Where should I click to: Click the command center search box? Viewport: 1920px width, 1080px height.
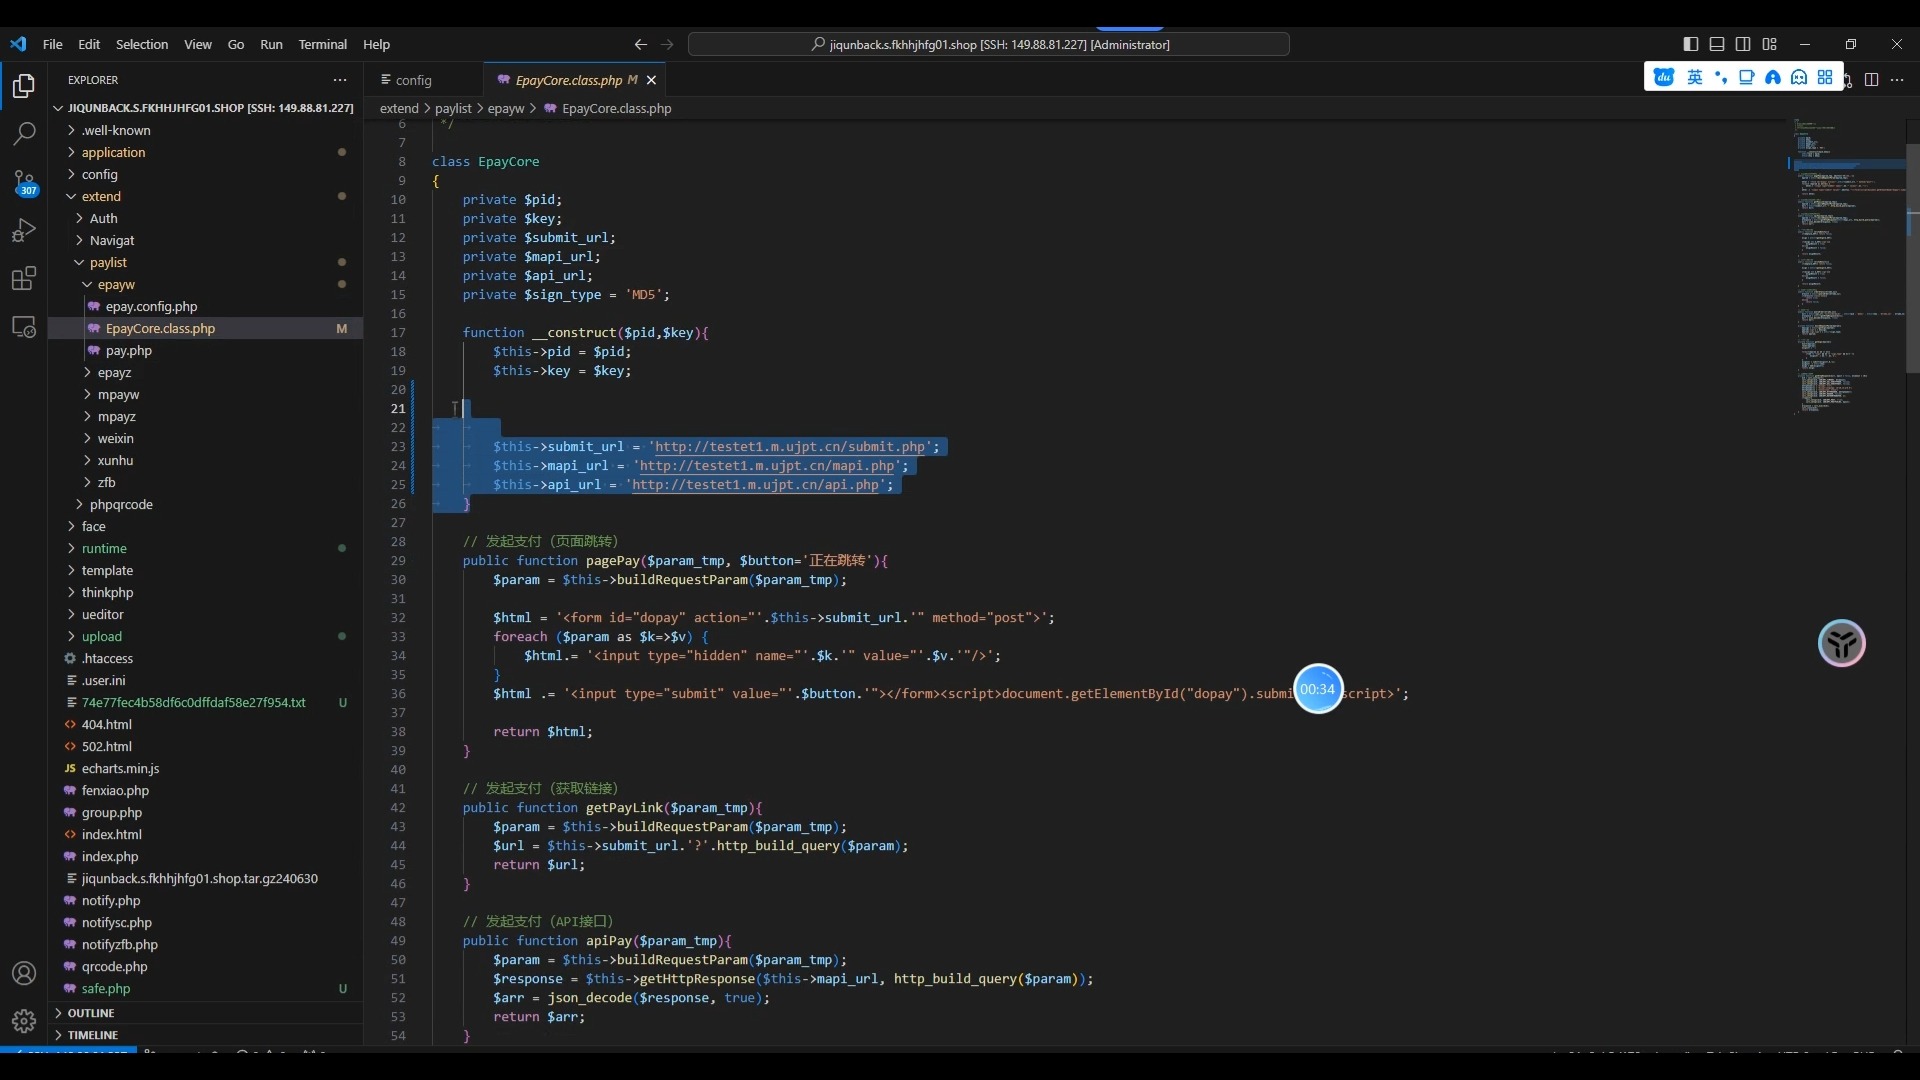pos(988,44)
